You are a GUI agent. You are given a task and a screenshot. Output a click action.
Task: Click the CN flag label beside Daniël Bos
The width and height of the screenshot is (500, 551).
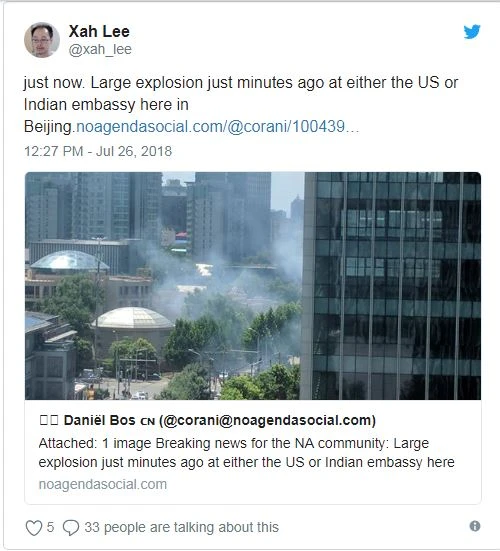point(147,421)
